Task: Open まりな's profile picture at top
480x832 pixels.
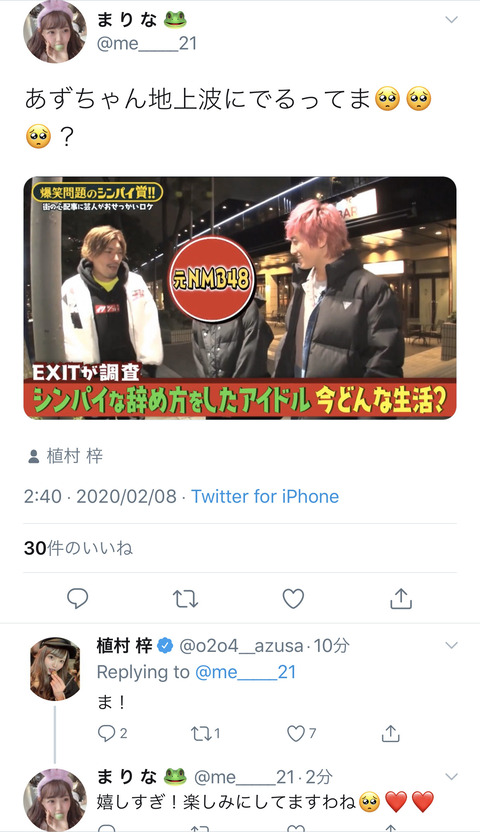Action: [55, 32]
